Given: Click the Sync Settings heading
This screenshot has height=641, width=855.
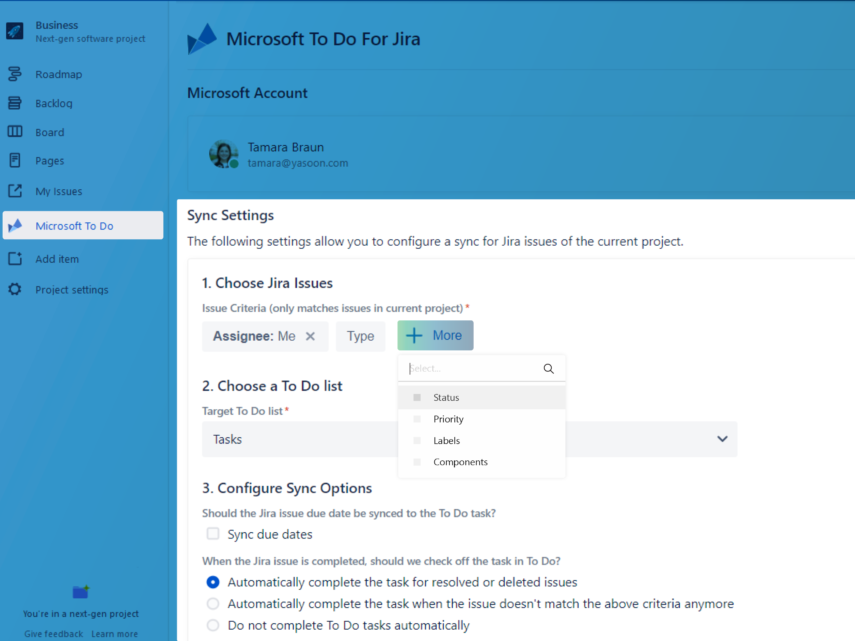Looking at the screenshot, I should [x=230, y=215].
